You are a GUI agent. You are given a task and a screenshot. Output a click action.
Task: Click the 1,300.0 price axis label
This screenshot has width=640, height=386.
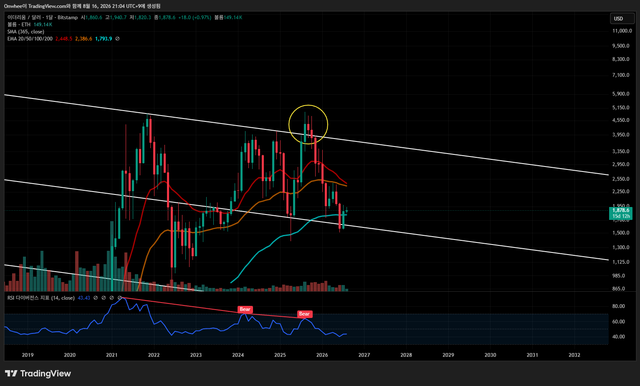tap(621, 247)
